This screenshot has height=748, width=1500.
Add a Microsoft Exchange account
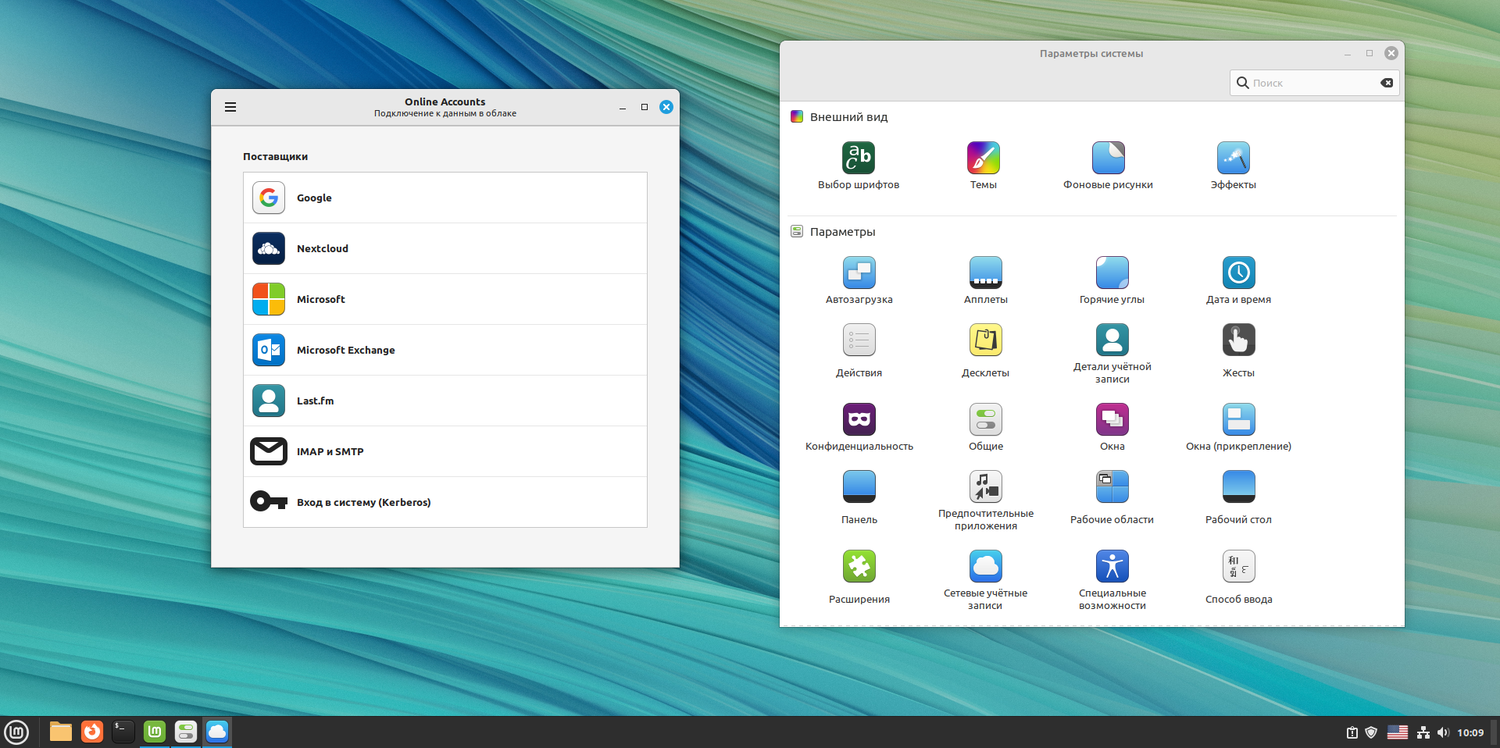(x=445, y=350)
